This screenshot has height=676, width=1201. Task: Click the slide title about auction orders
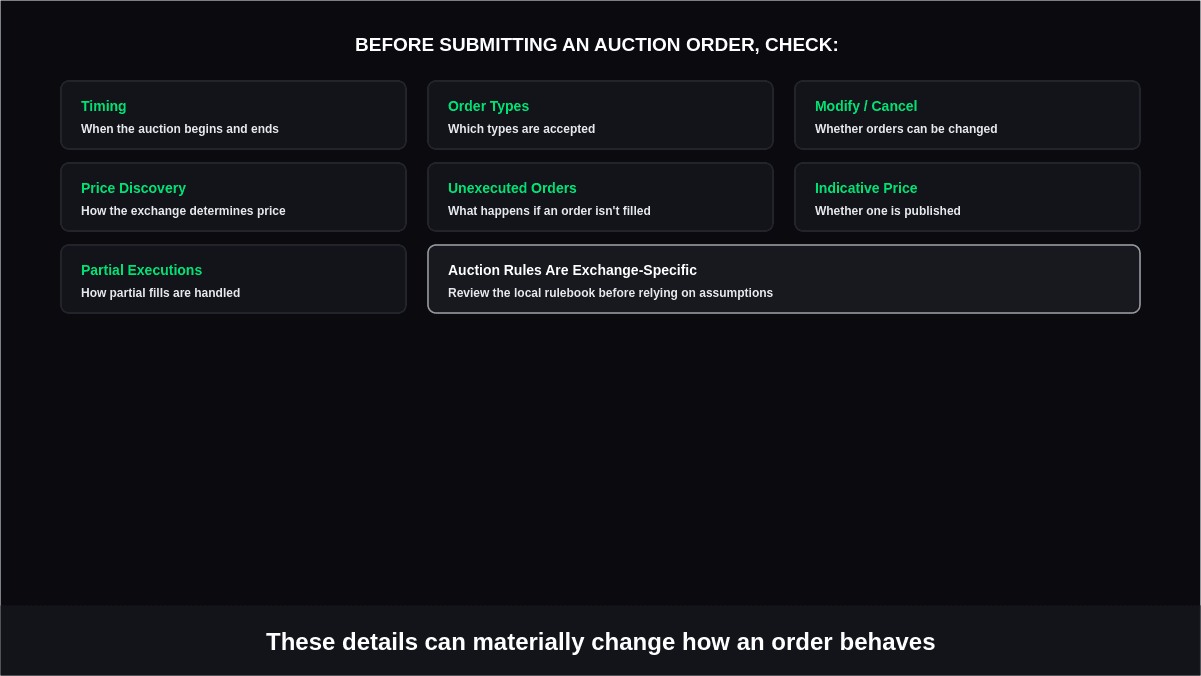click(597, 45)
